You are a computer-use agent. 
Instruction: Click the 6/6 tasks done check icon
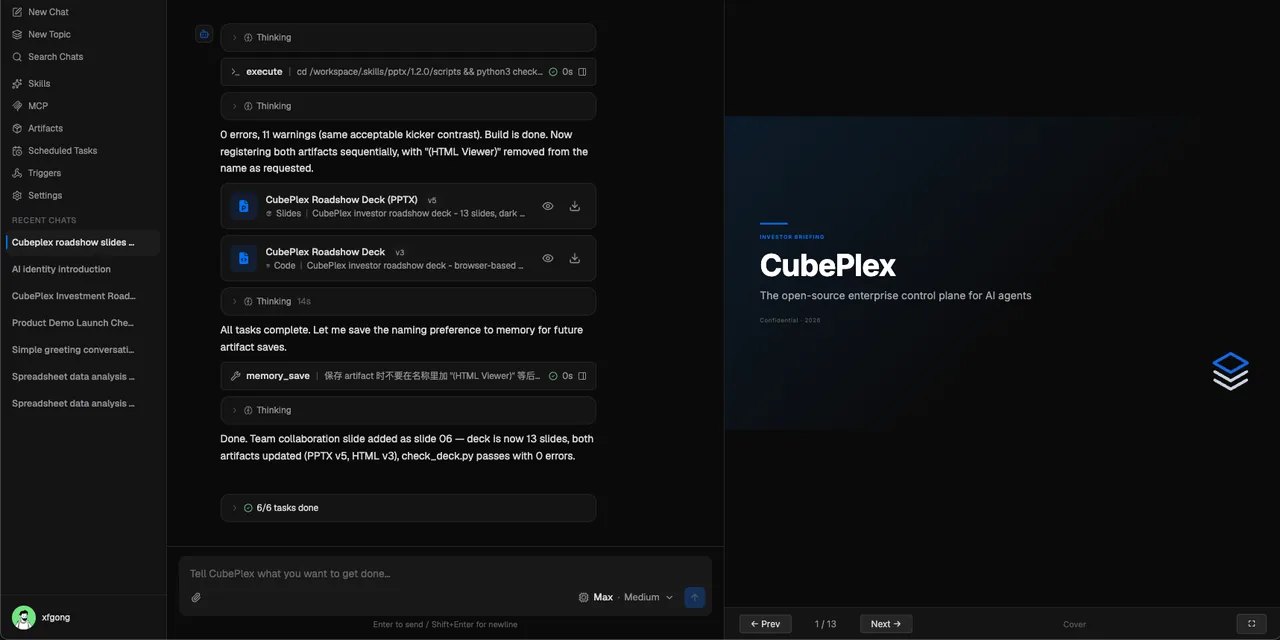pos(248,508)
